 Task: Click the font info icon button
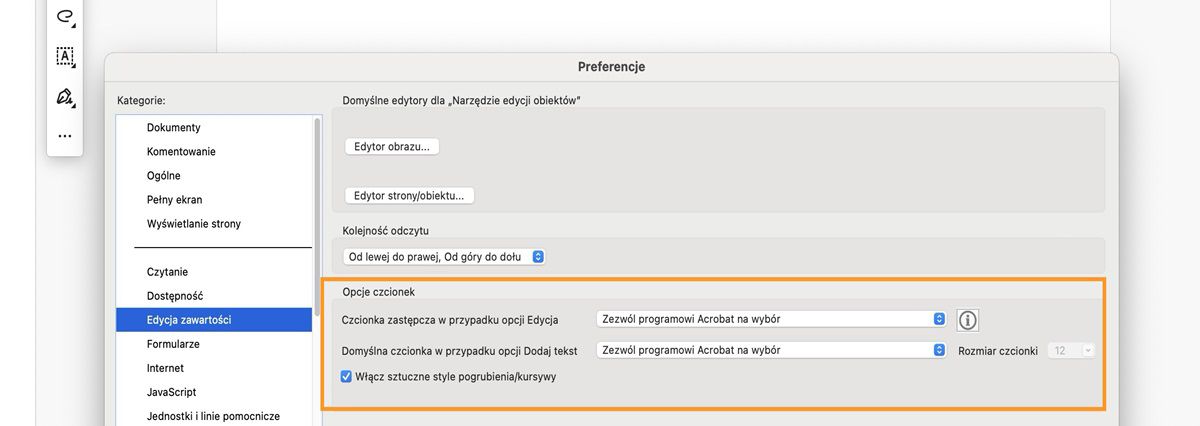point(967,320)
